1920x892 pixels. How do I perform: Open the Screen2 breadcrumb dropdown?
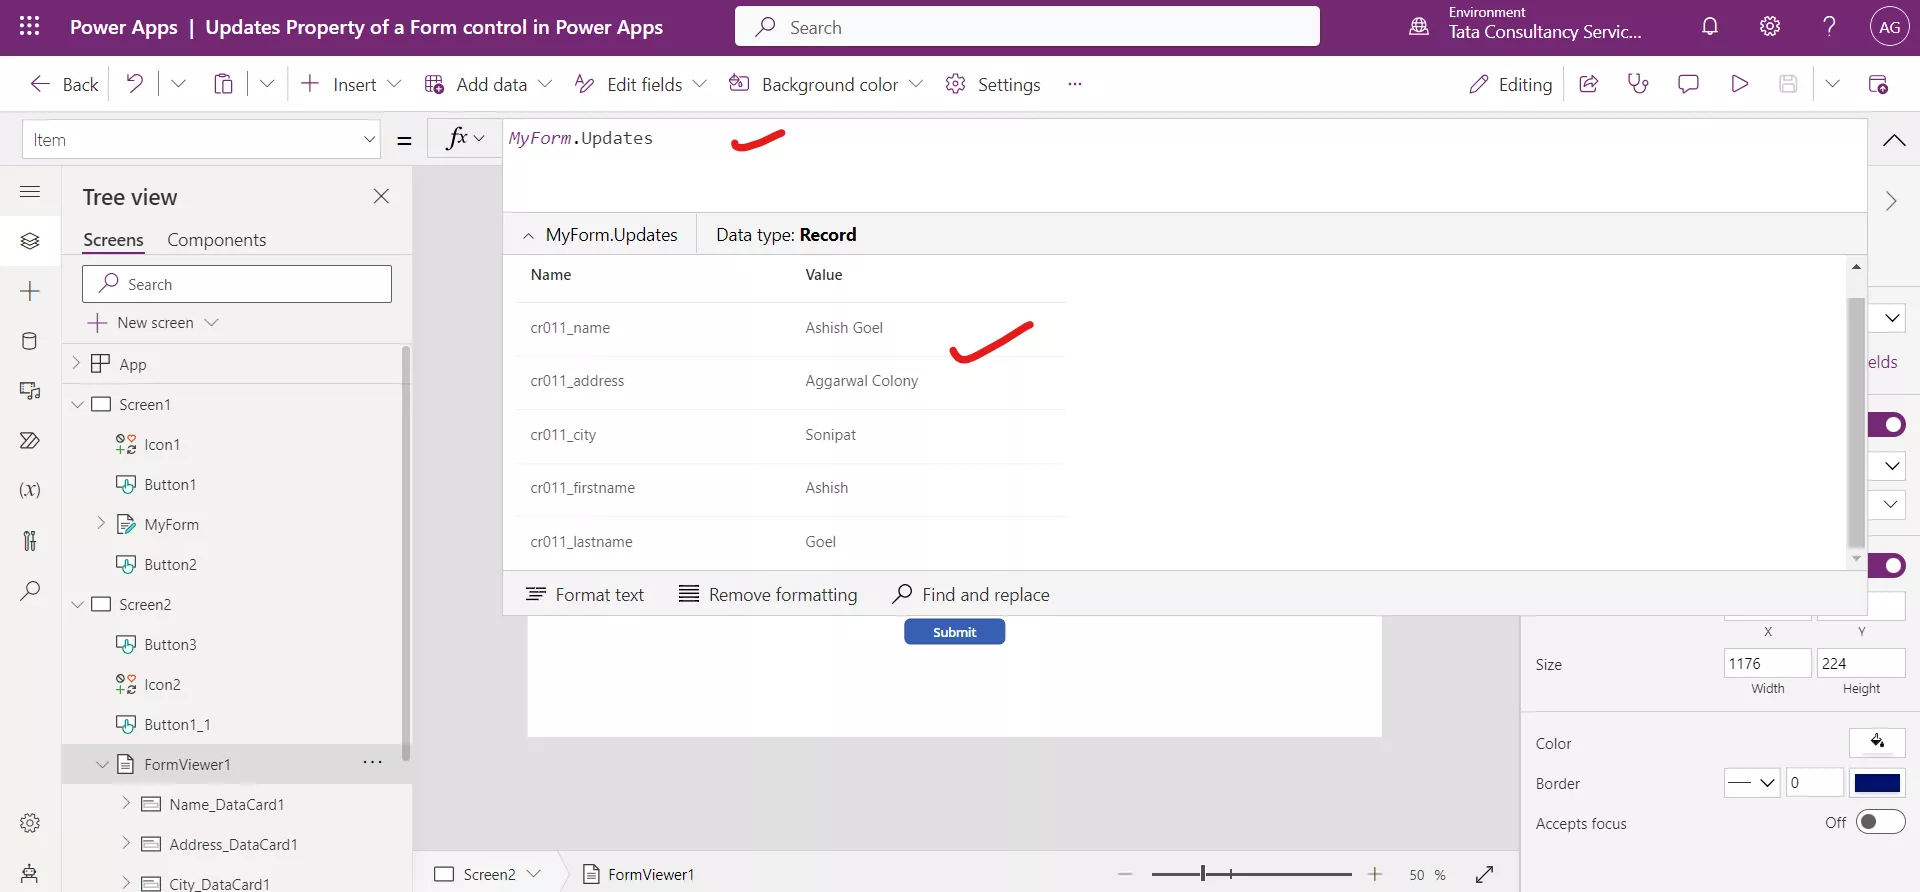pos(533,874)
